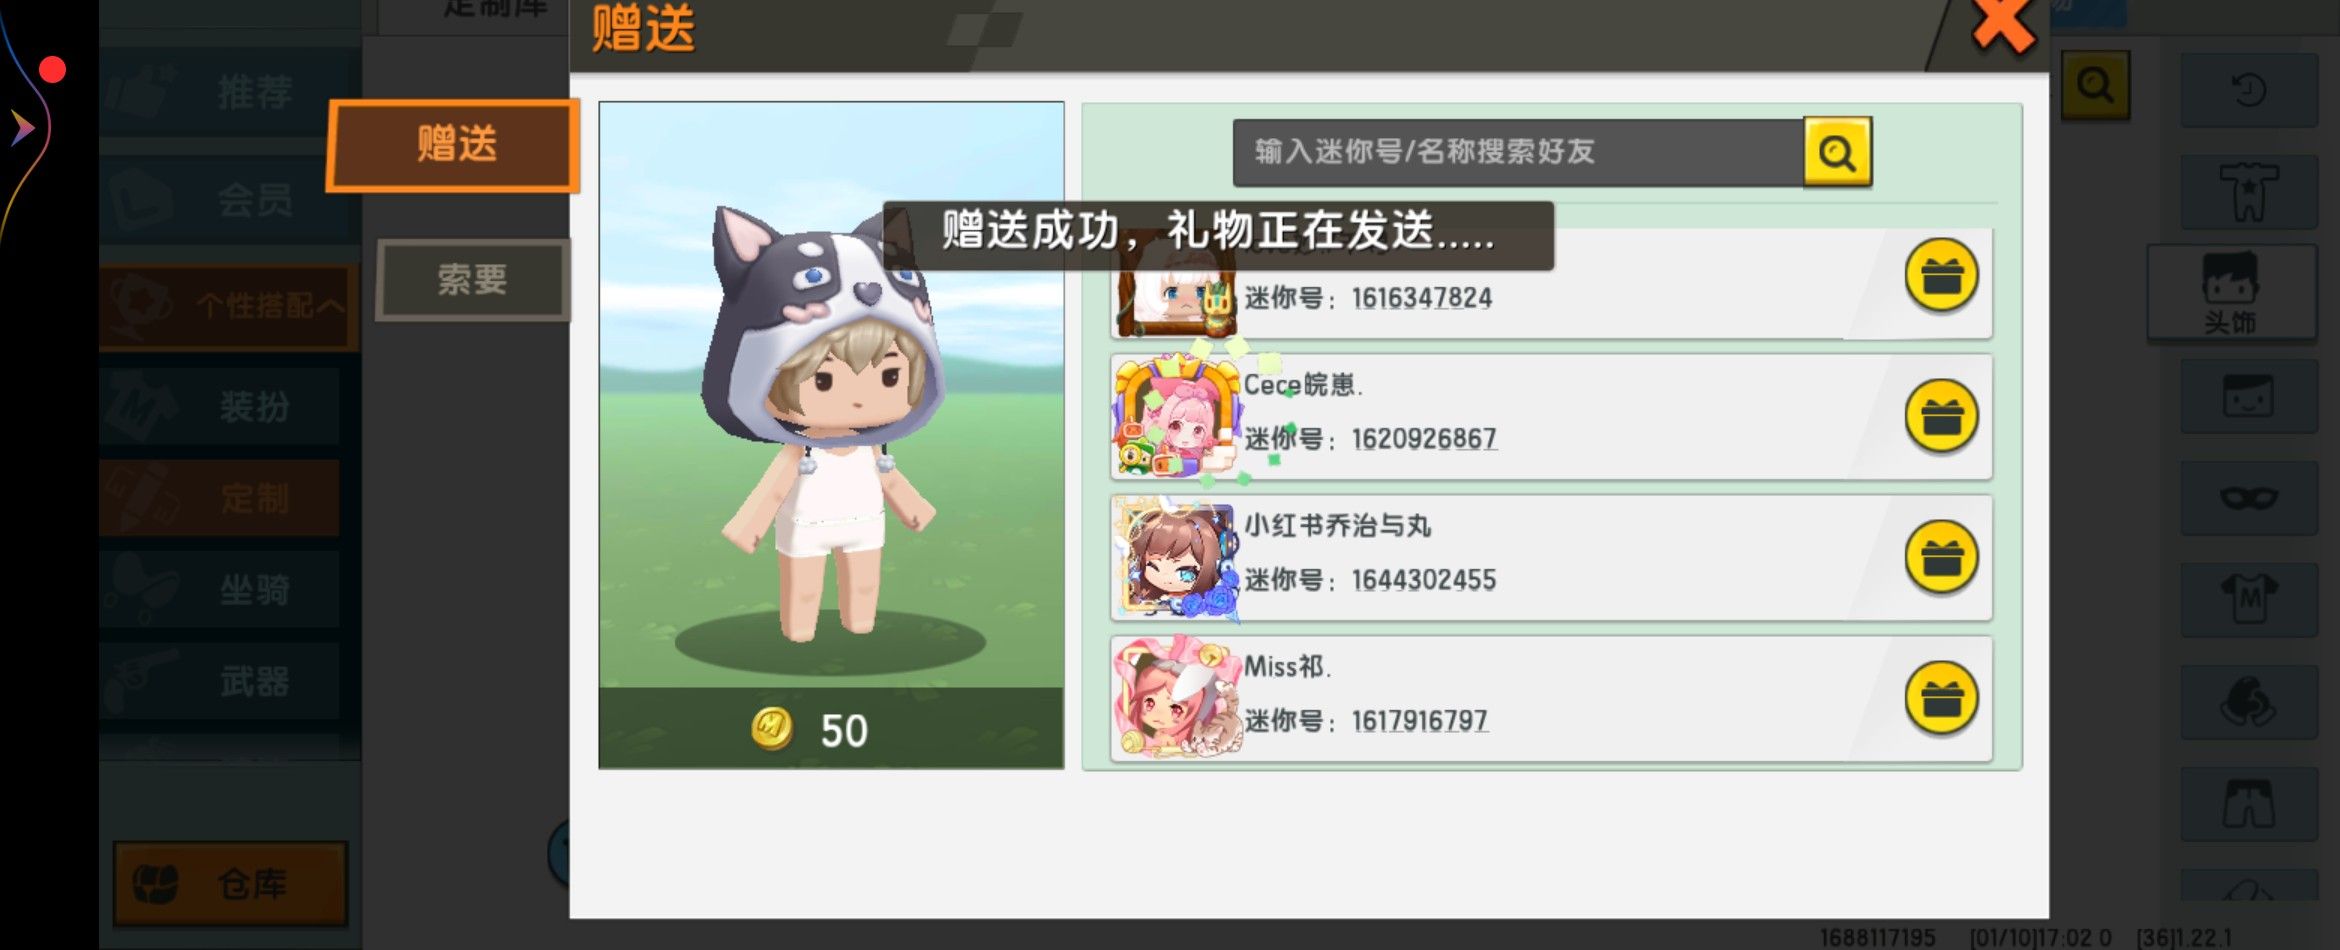Screen dimensions: 2340x950
Task: Focus the friend search input field
Action: click(1519, 152)
